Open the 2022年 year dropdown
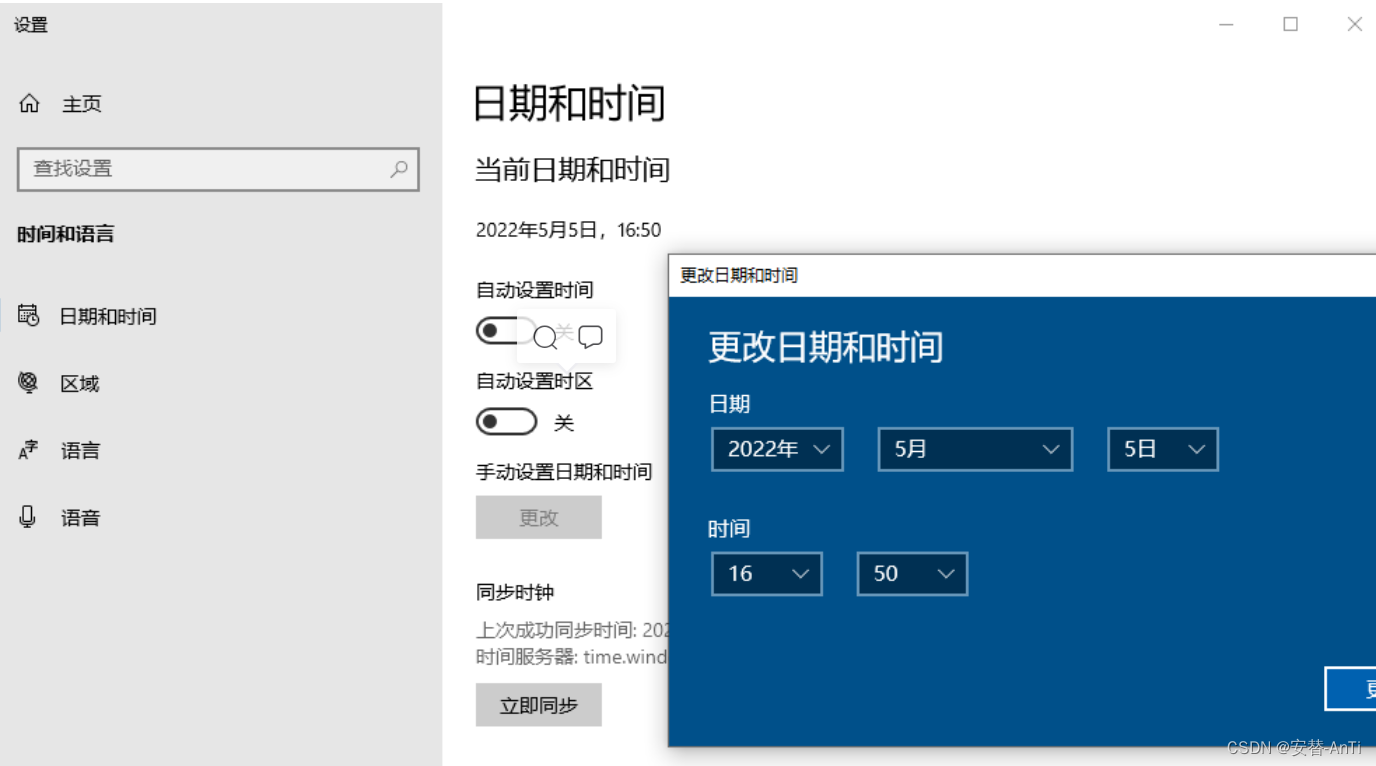 tap(777, 449)
